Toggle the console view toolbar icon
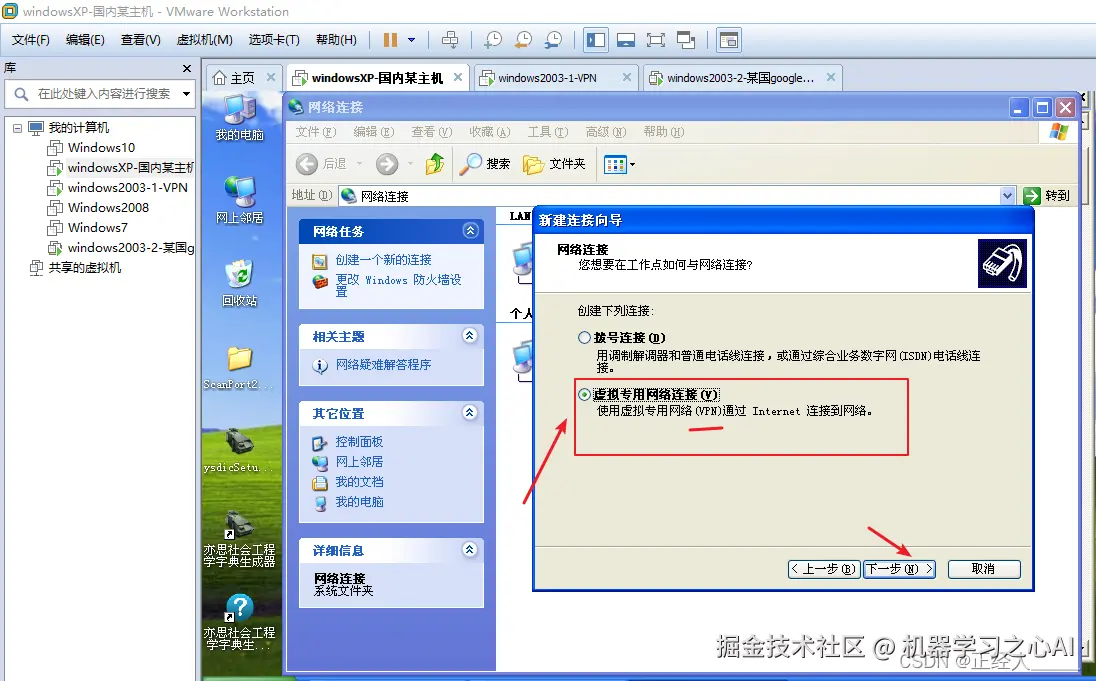The width and height of the screenshot is (1096, 681). (x=626, y=40)
